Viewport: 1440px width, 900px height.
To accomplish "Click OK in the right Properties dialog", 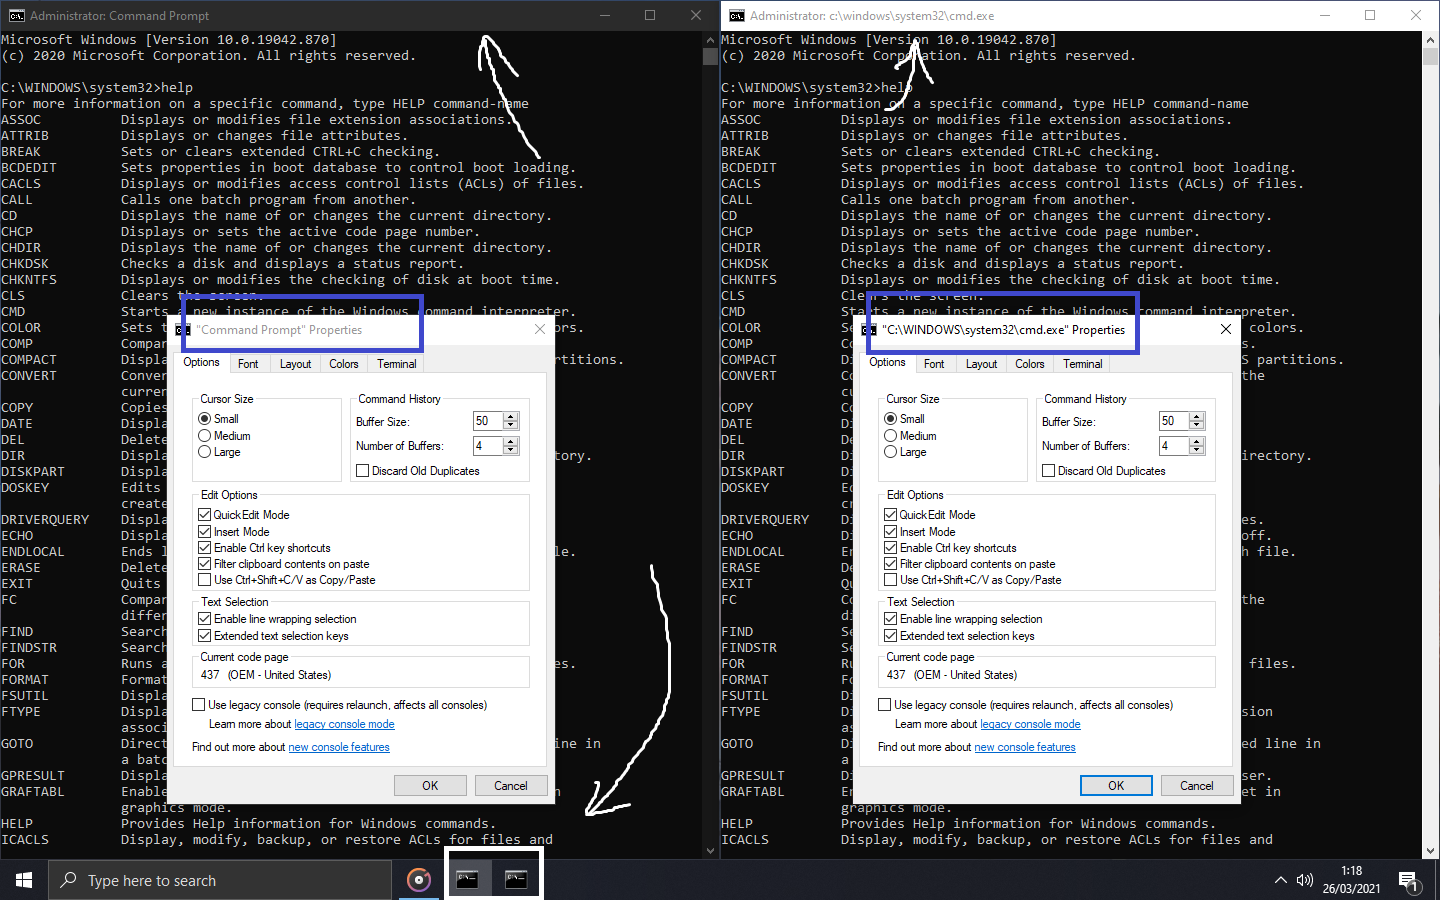I will click(x=1116, y=786).
